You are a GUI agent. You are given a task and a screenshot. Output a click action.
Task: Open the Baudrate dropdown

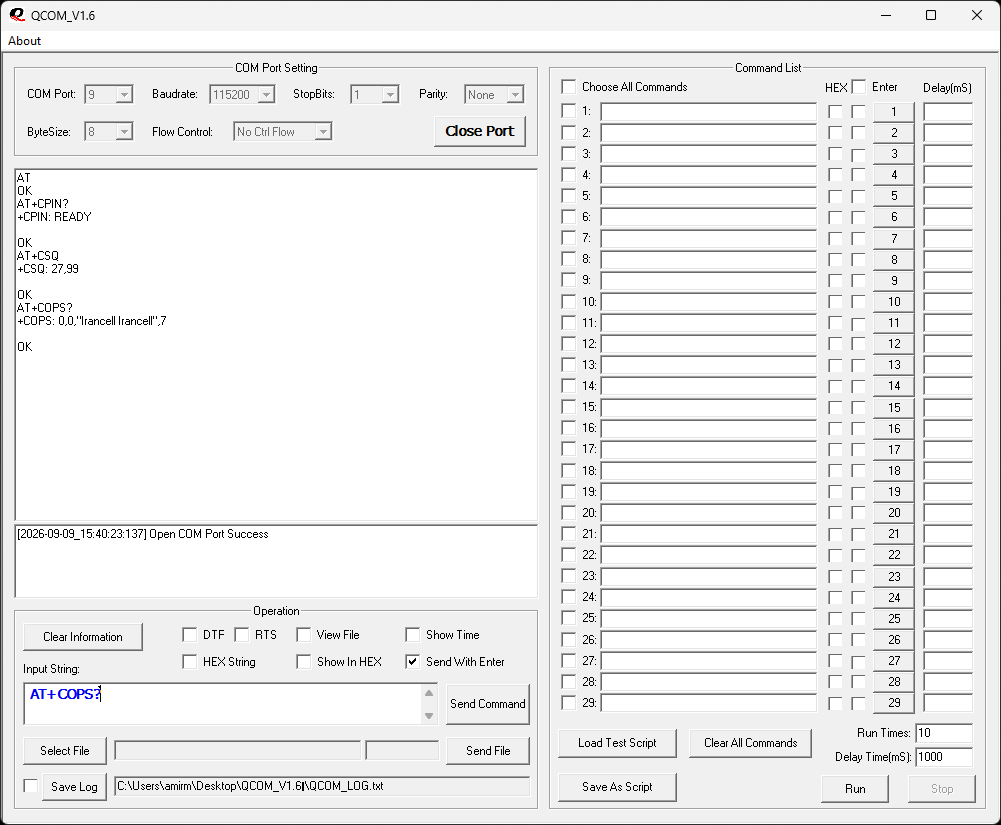(x=266, y=95)
